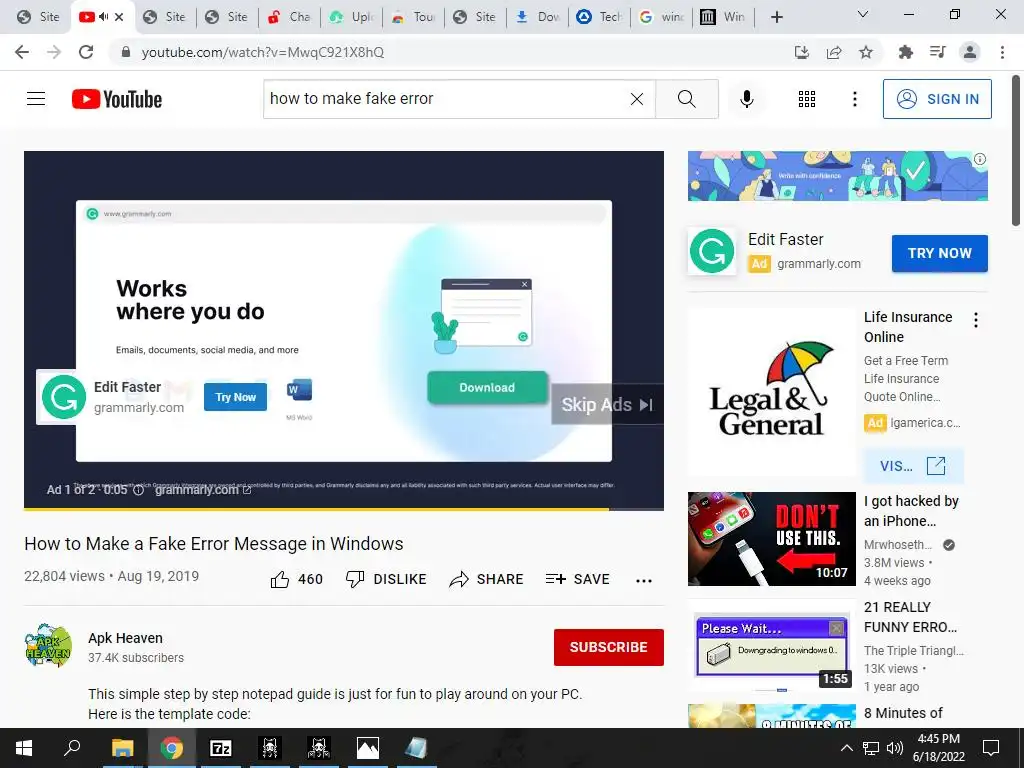Open '8 Minutes of' video title
Screen dimensions: 1024x768
(x=903, y=713)
